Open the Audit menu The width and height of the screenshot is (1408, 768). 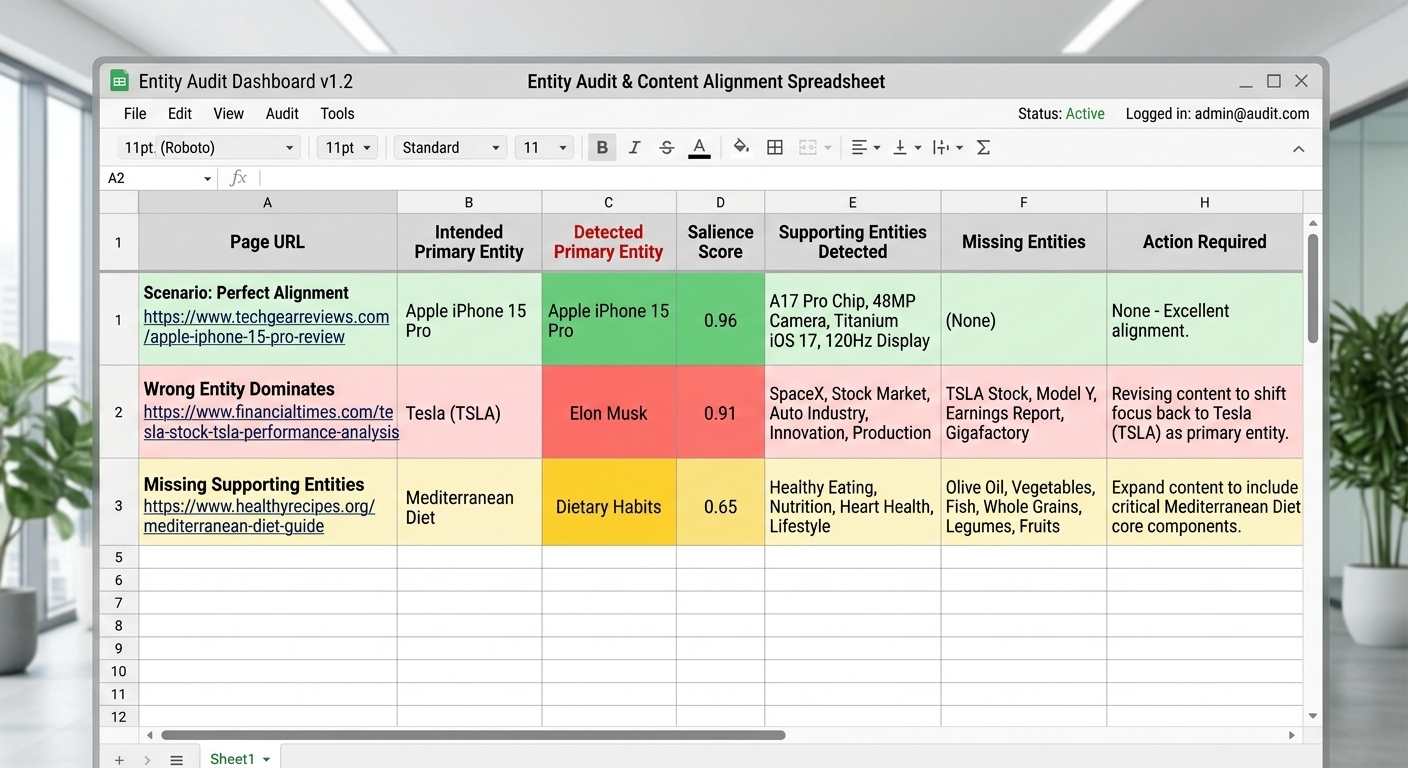pyautogui.click(x=281, y=113)
